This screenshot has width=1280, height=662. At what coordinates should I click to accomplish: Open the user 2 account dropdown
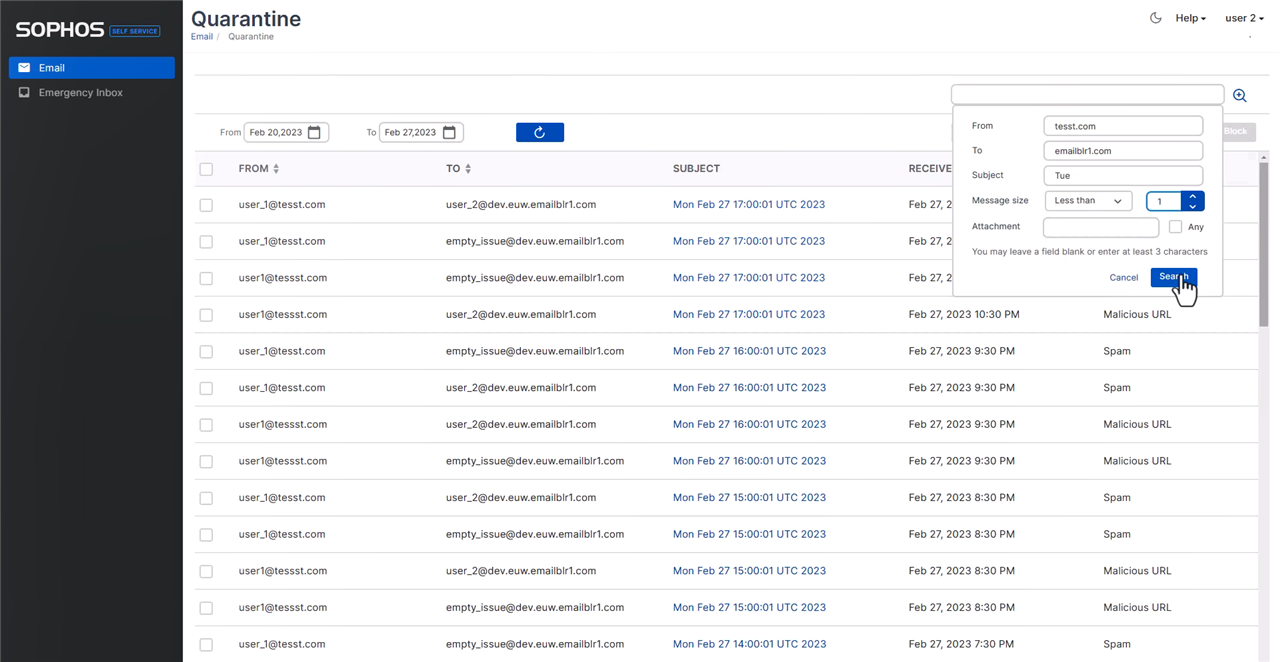[1244, 18]
